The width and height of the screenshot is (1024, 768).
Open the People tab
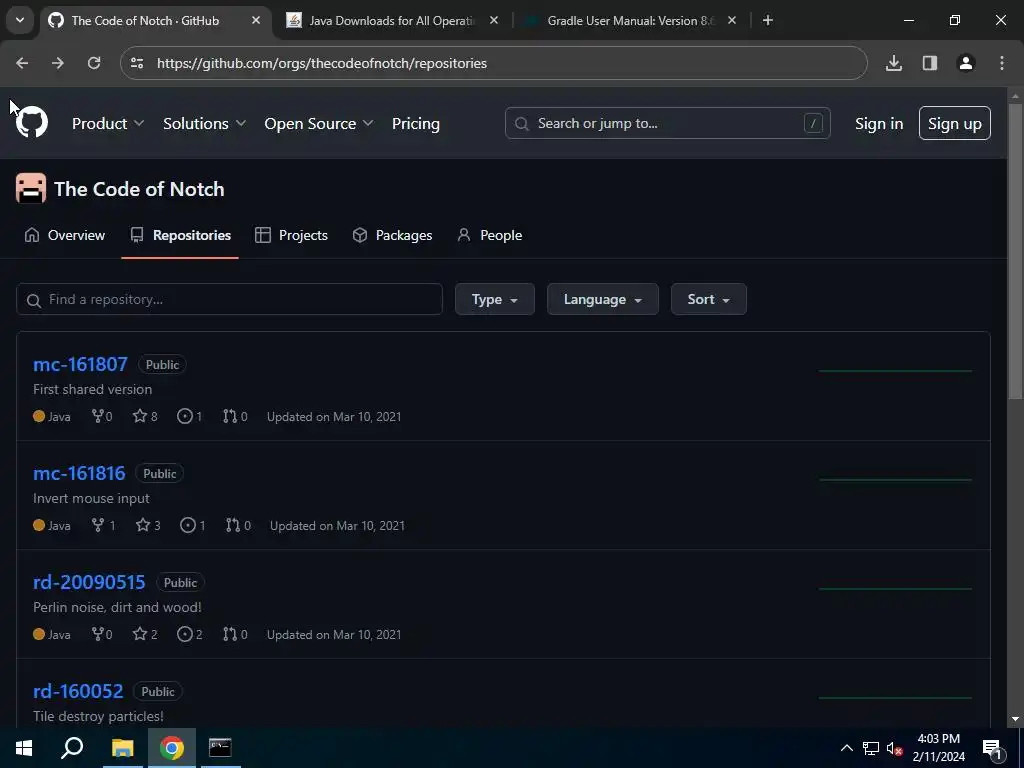pos(490,235)
